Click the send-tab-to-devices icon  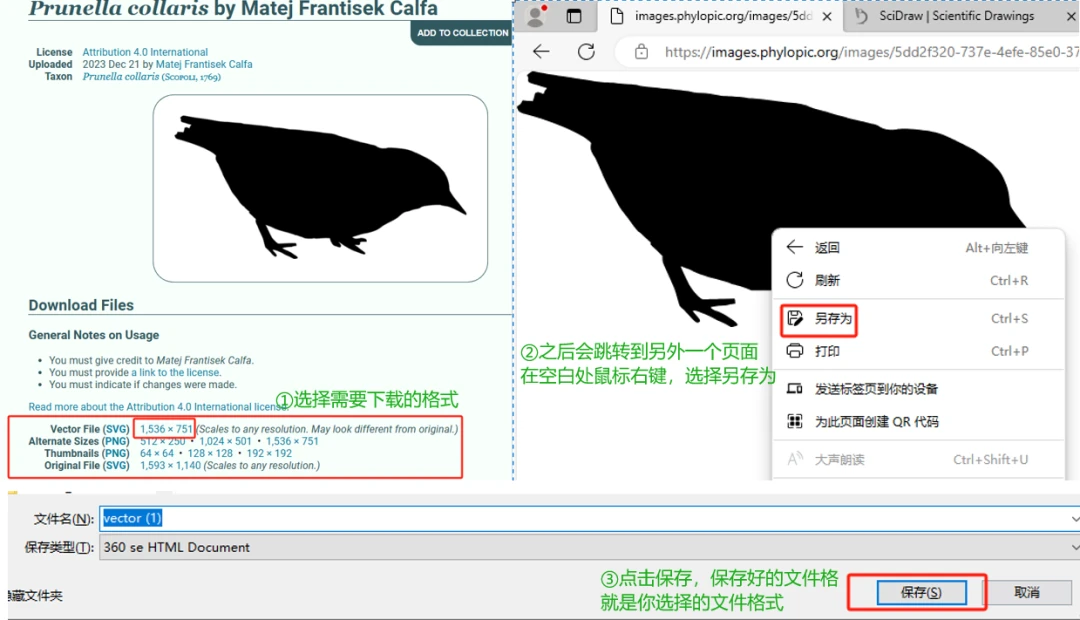tap(795, 389)
